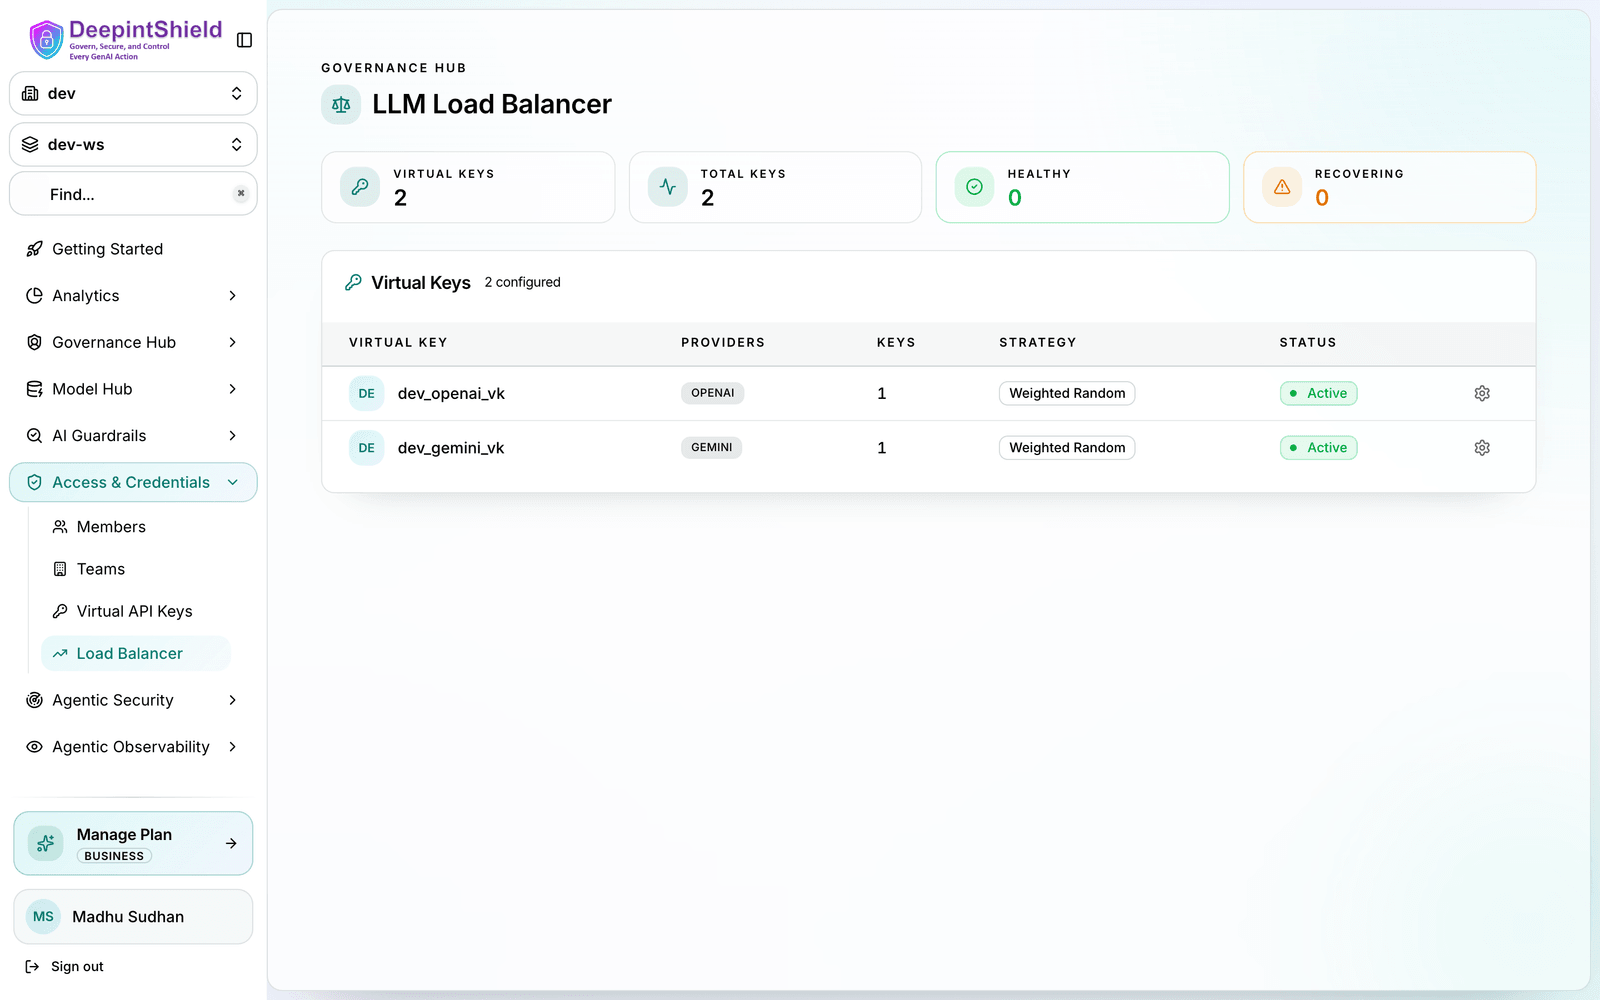The height and width of the screenshot is (1000, 1600).
Task: Click the GEMINI provider badge
Action: click(712, 448)
